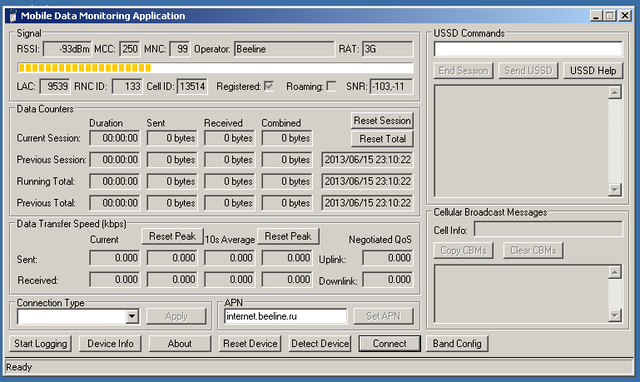Click the cellular broadcast messages text area
Screen dimensions: 640x382
point(521,293)
